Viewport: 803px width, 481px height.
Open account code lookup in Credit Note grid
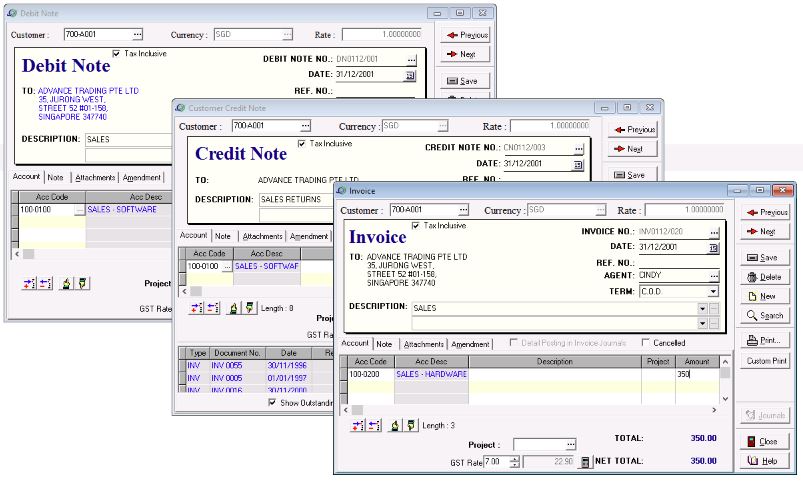(x=227, y=266)
